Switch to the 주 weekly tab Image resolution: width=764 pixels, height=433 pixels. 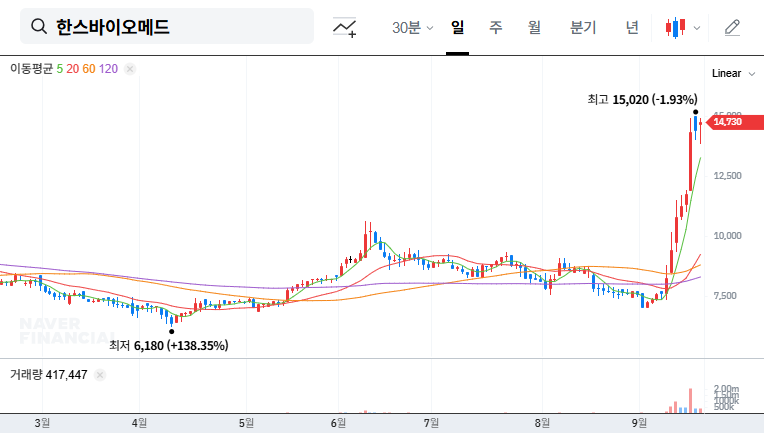[x=496, y=27]
